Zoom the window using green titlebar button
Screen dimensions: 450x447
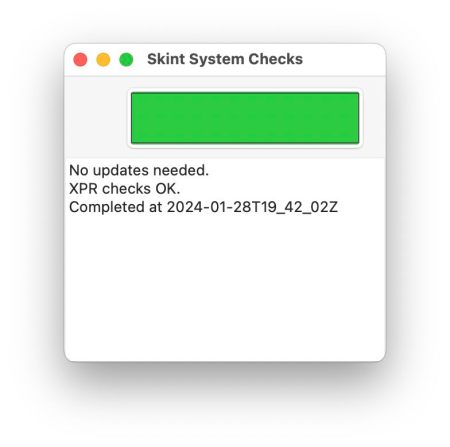coord(126,60)
